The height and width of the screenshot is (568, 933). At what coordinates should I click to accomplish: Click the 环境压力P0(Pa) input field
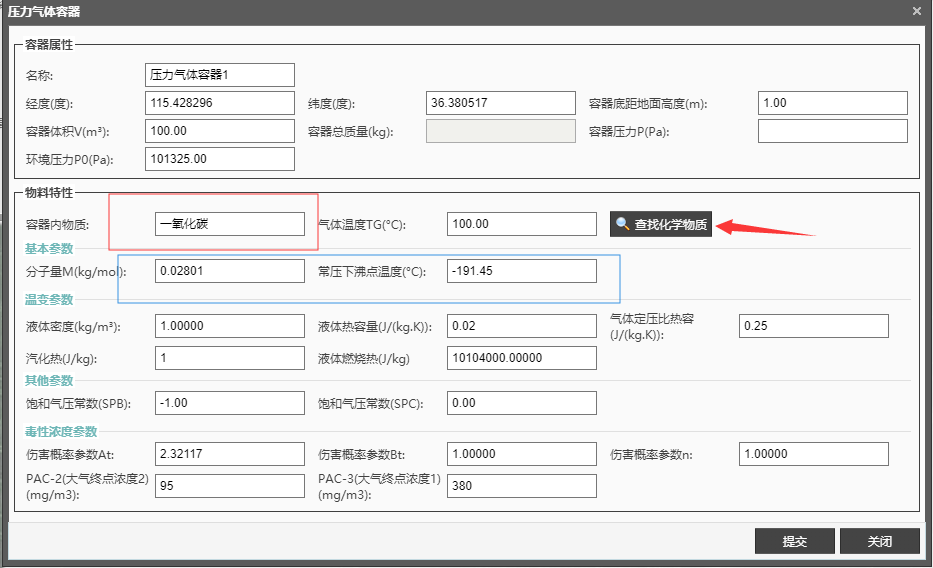[x=220, y=159]
